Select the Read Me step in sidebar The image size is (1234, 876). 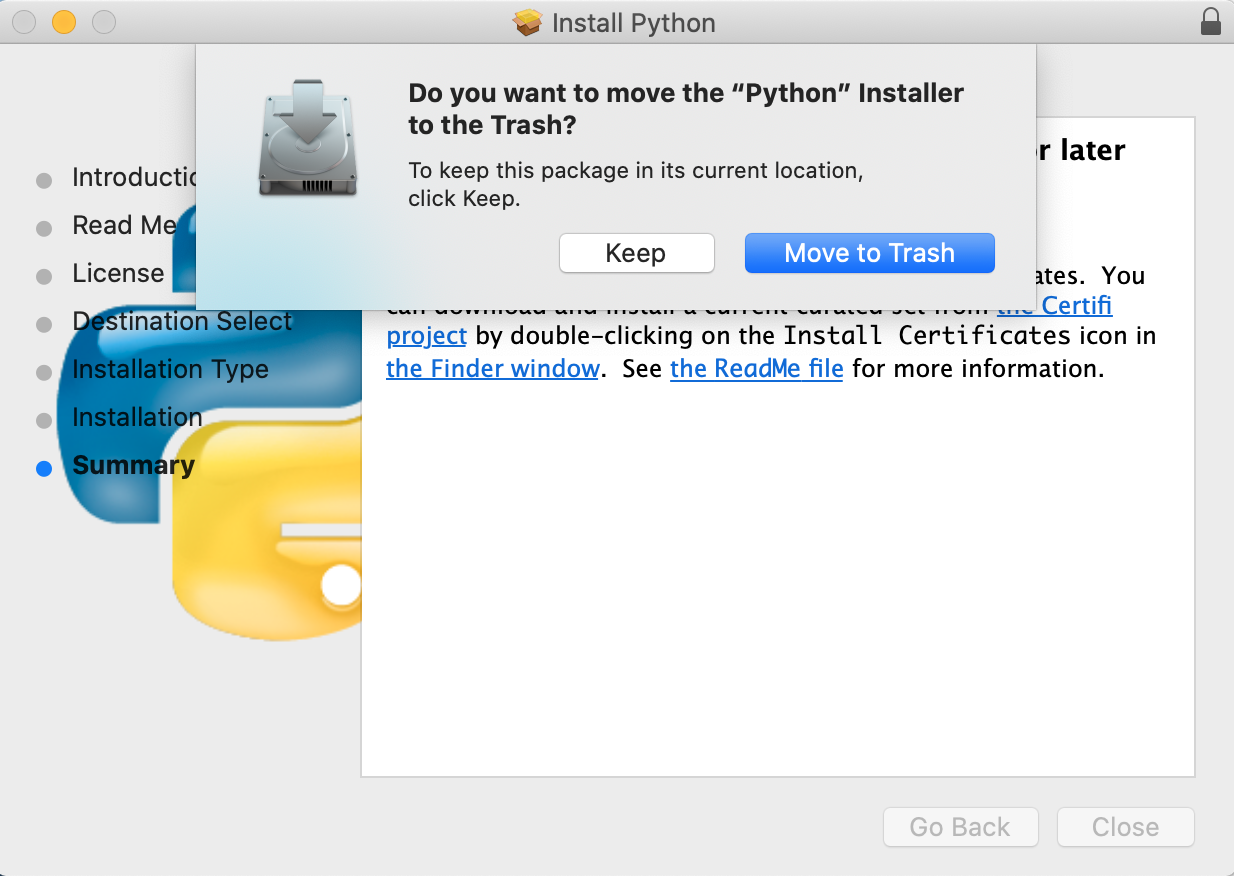[124, 225]
